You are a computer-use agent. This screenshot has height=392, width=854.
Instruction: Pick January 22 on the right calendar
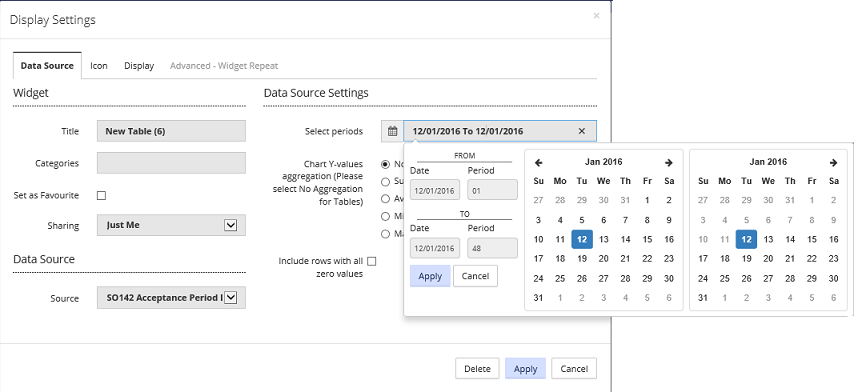[x=812, y=259]
